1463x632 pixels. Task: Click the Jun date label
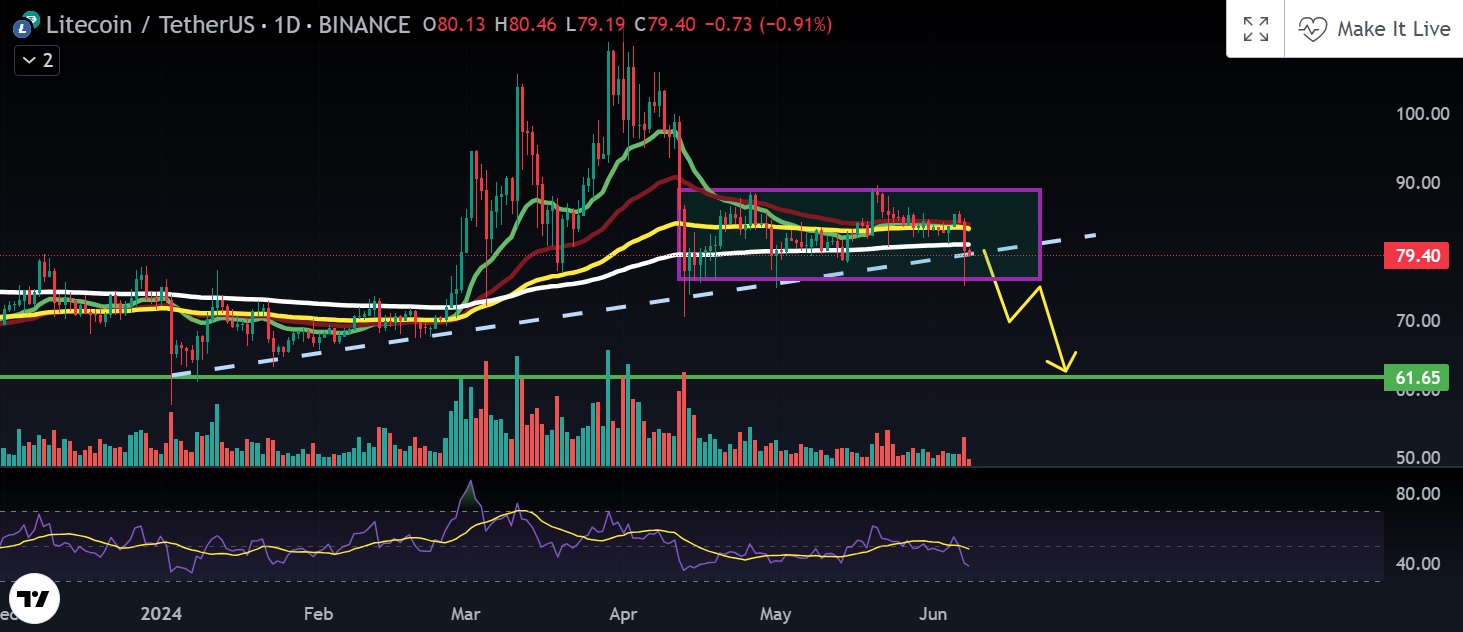coord(931,612)
